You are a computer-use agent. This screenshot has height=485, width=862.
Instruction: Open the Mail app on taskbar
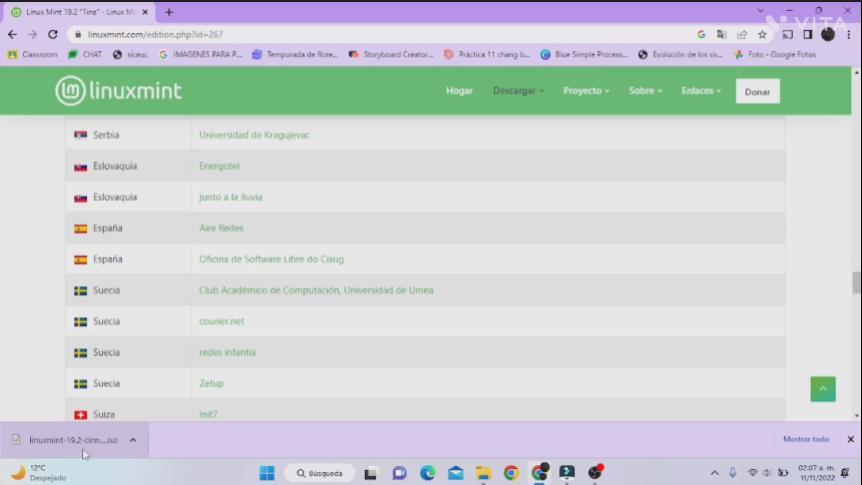point(456,473)
